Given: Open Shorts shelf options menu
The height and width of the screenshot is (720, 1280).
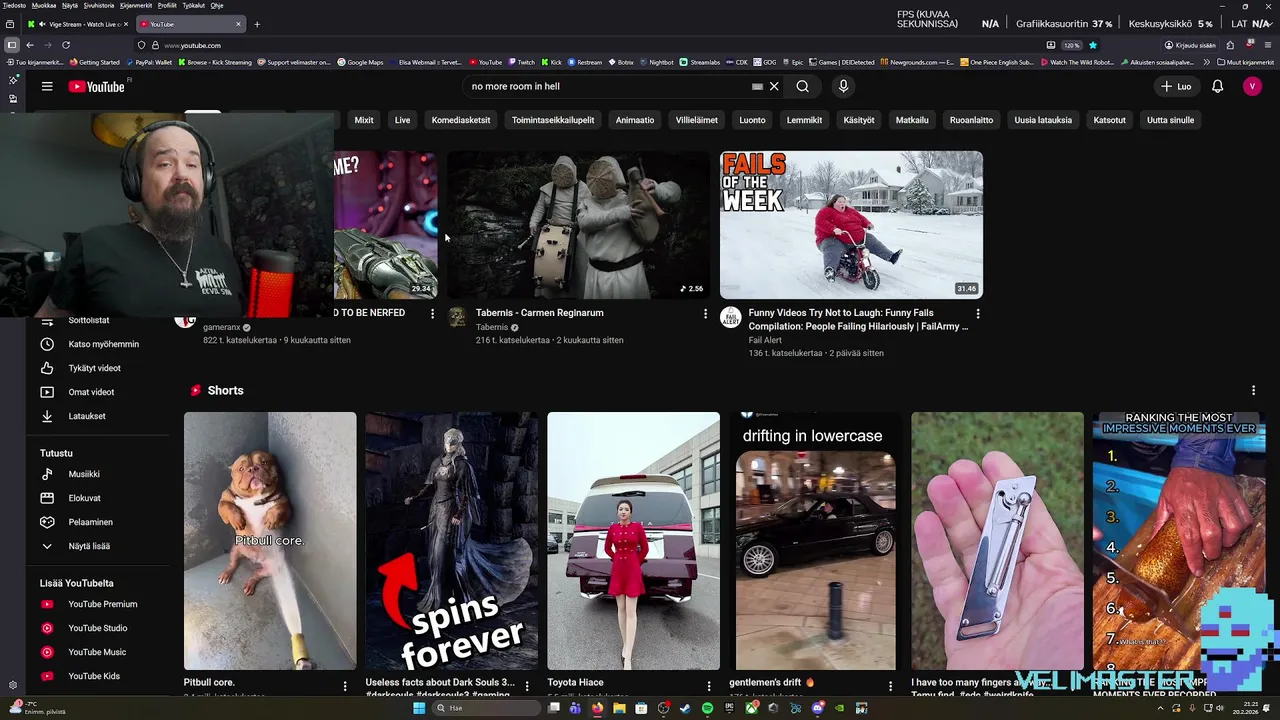Looking at the screenshot, I should (x=1253, y=391).
